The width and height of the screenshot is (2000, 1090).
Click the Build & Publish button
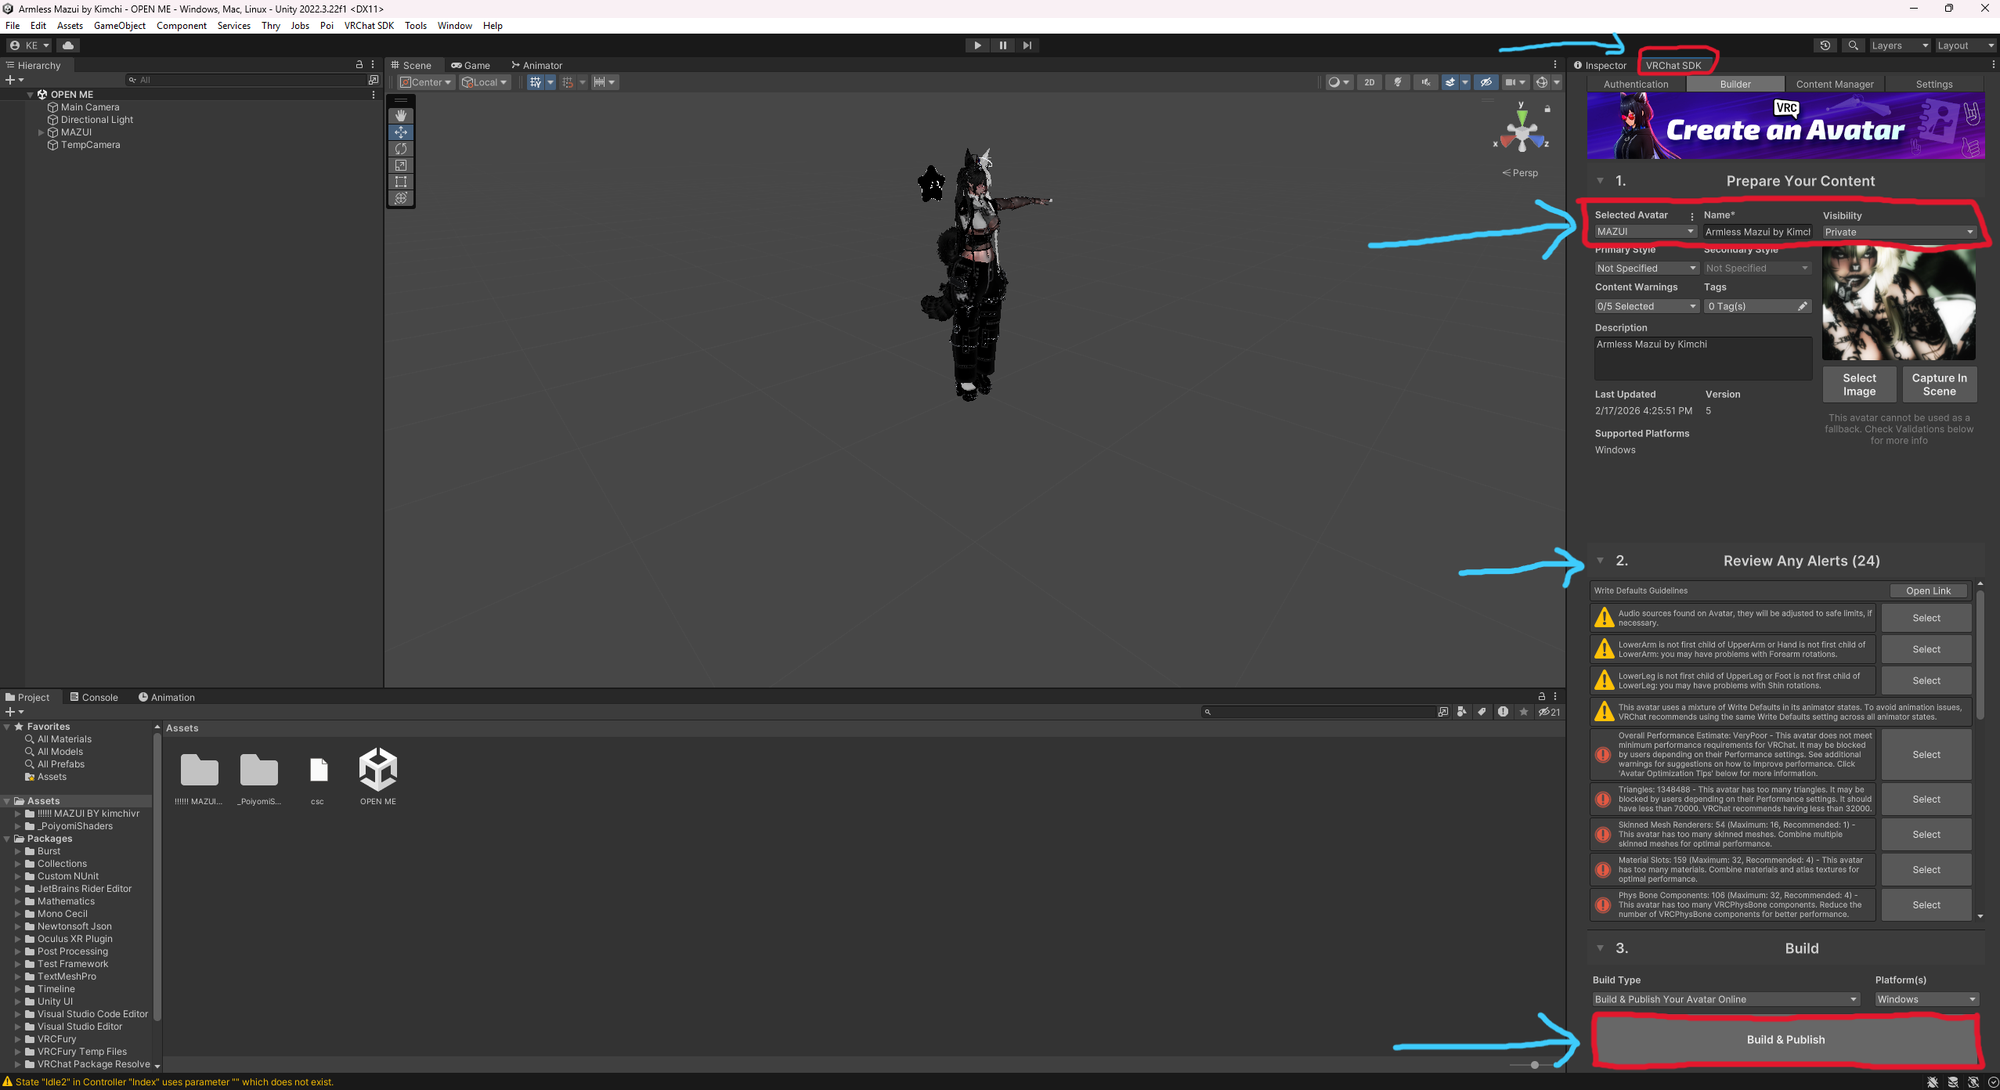coord(1785,1040)
